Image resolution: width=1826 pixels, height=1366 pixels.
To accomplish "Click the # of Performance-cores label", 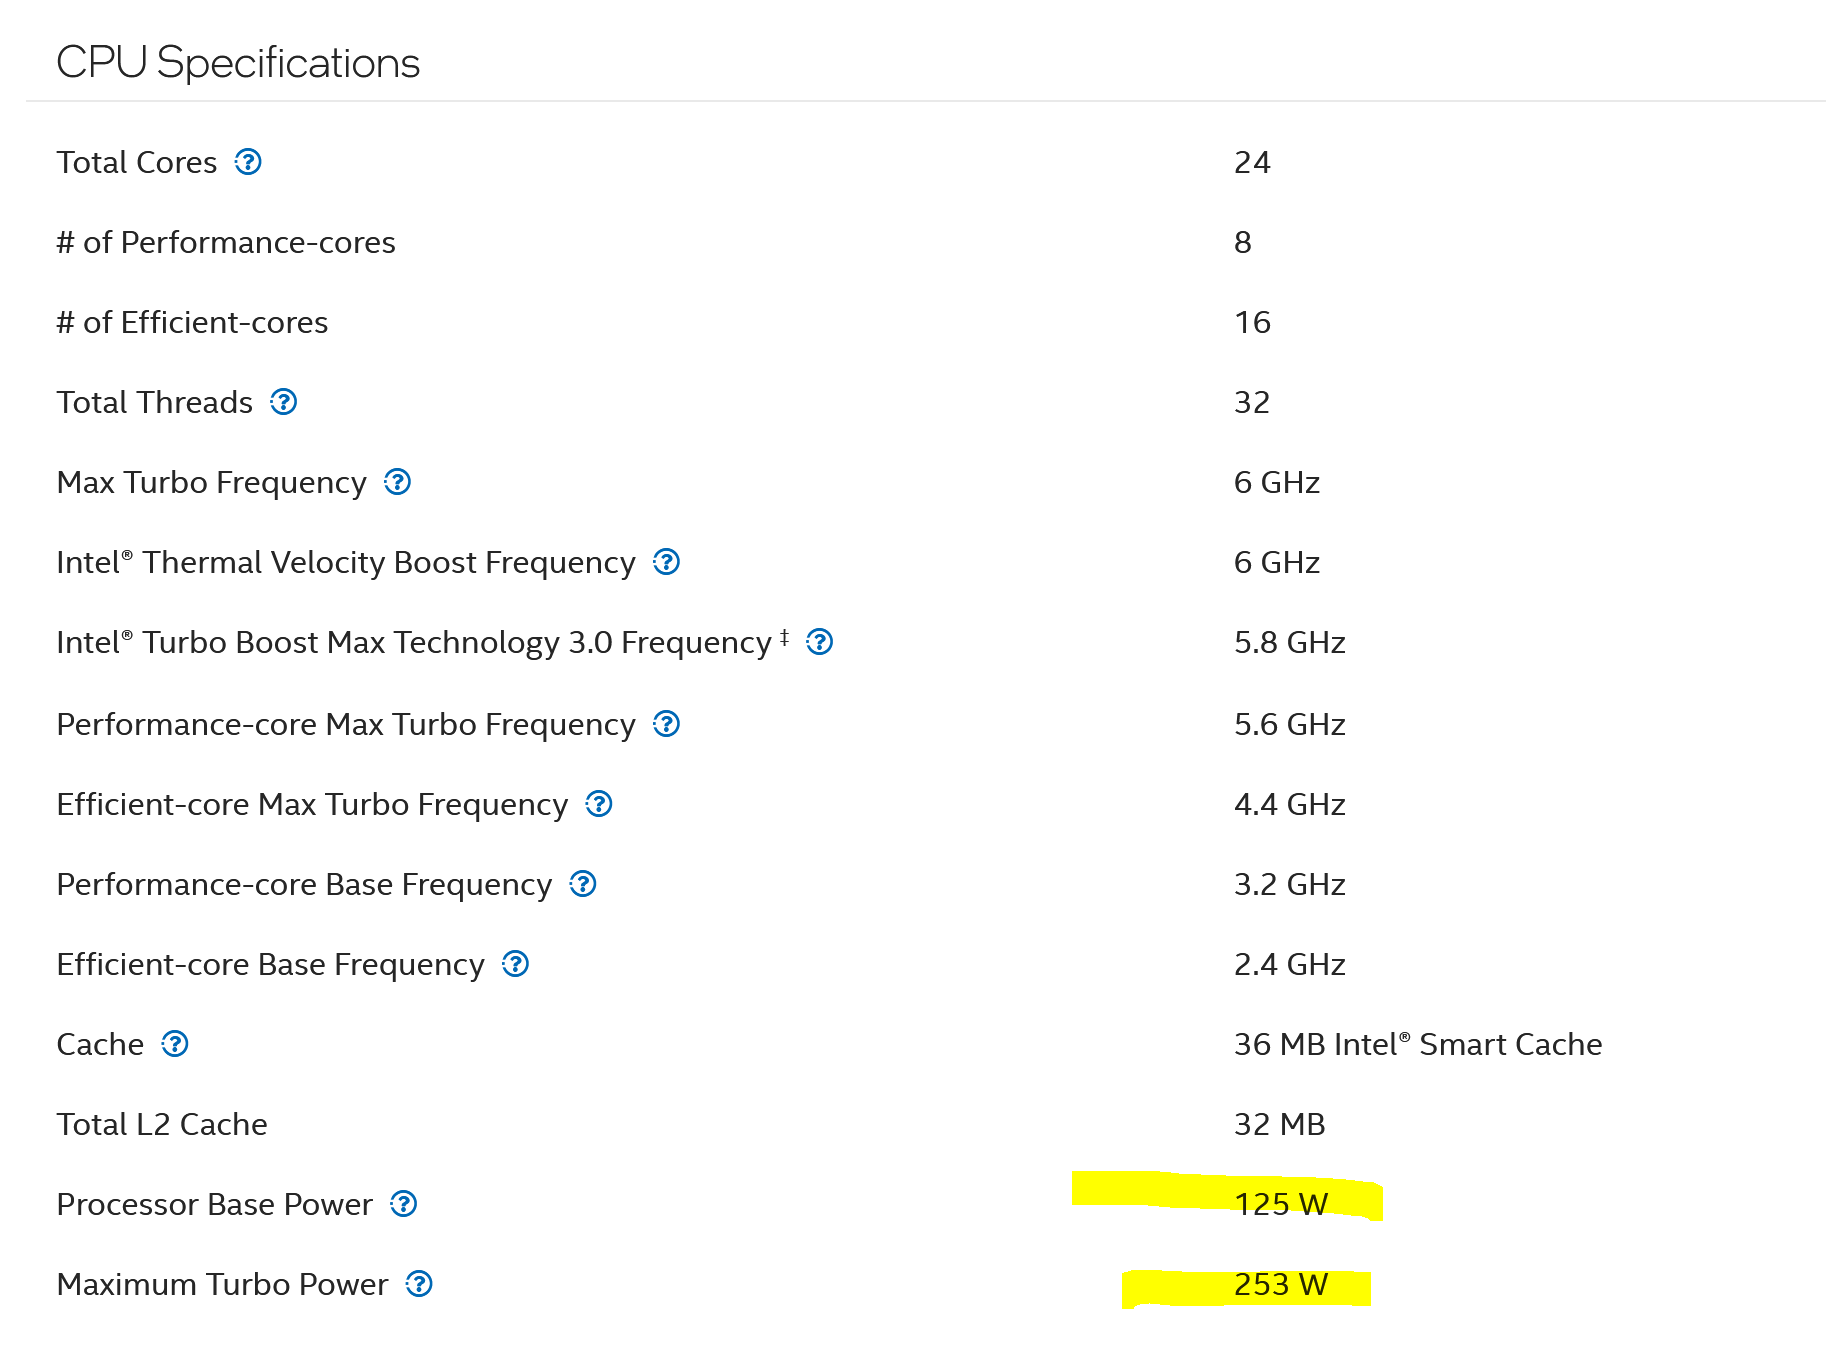I will point(226,242).
